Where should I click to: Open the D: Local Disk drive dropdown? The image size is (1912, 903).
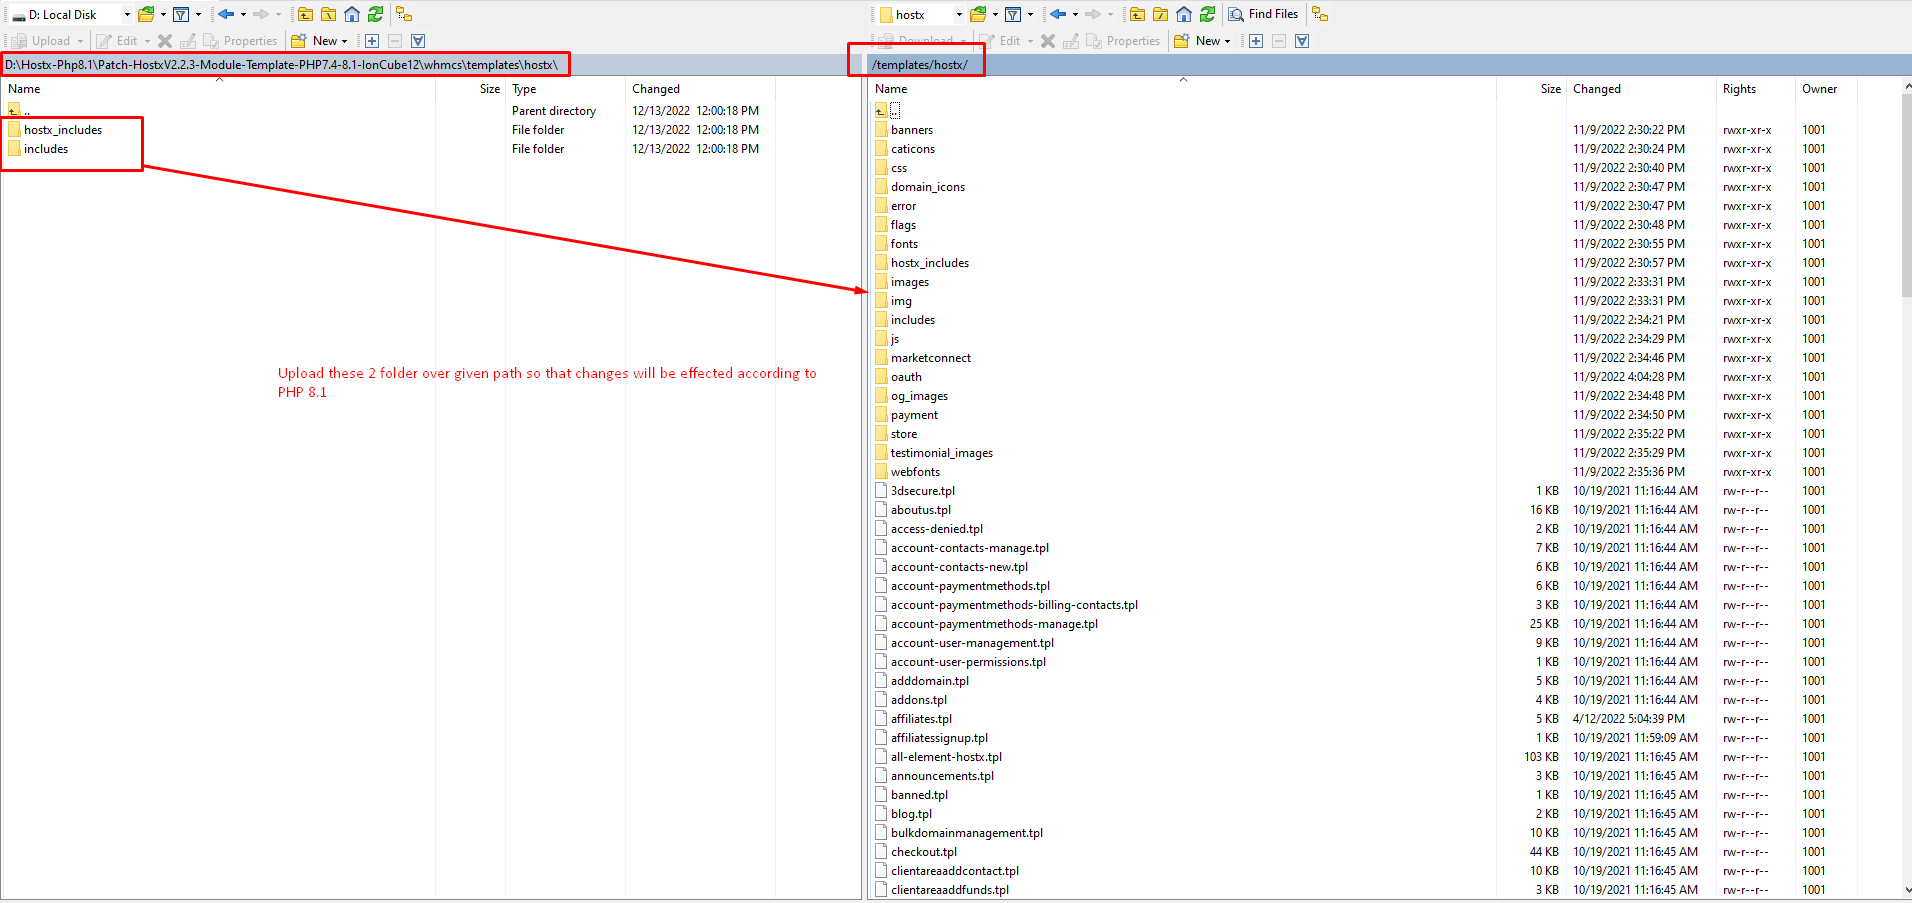[x=127, y=15]
